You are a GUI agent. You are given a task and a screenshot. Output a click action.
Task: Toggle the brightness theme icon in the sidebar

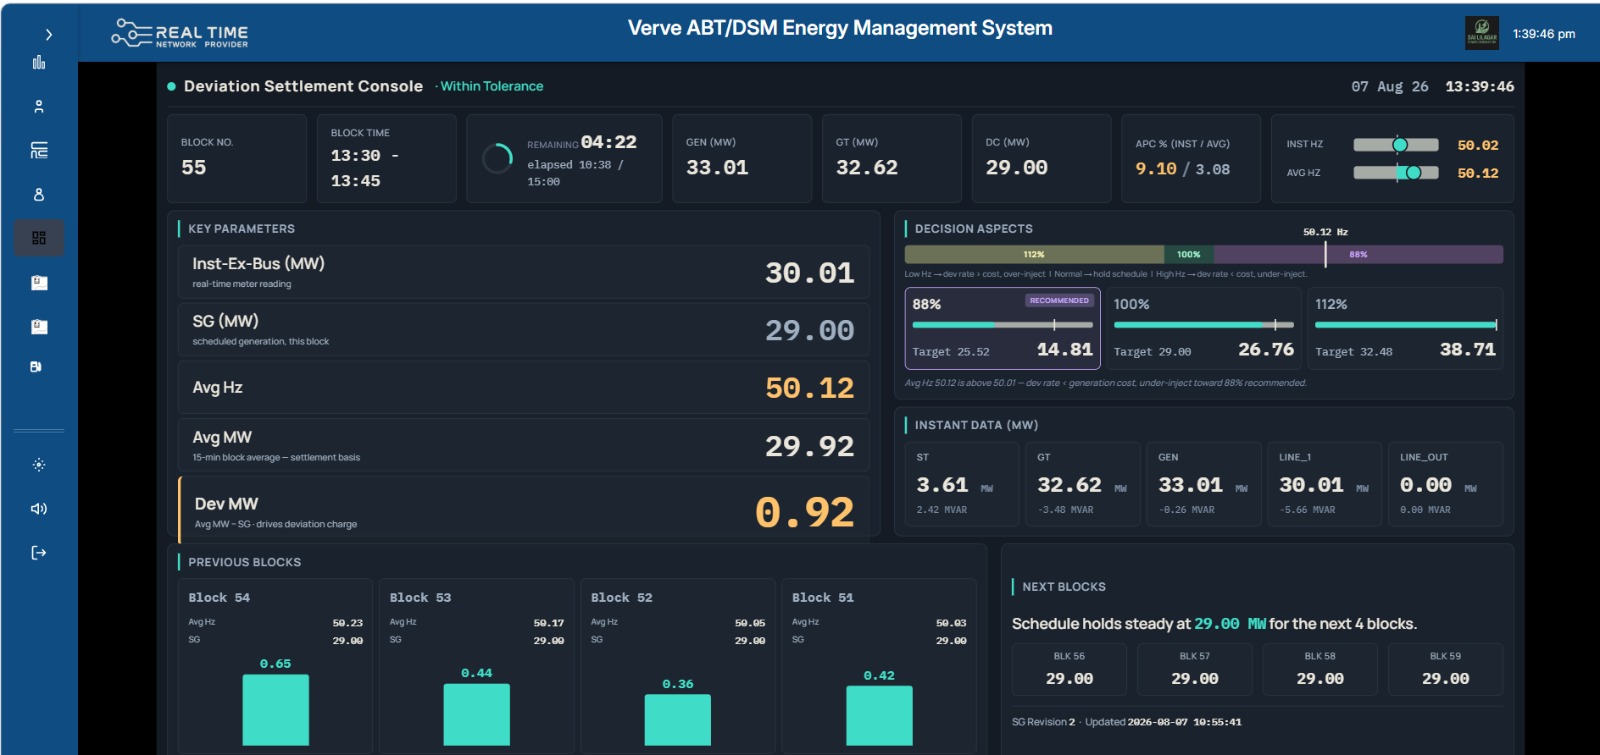click(x=39, y=465)
